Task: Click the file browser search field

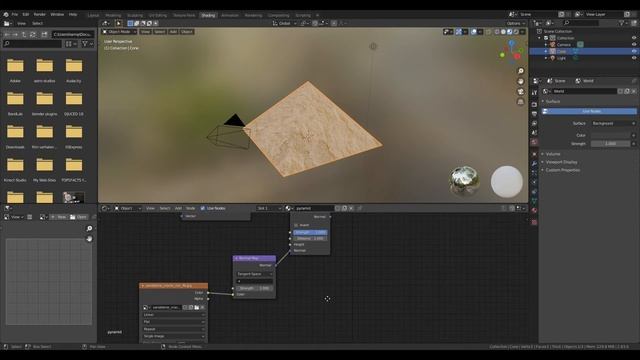Action: tap(32, 44)
